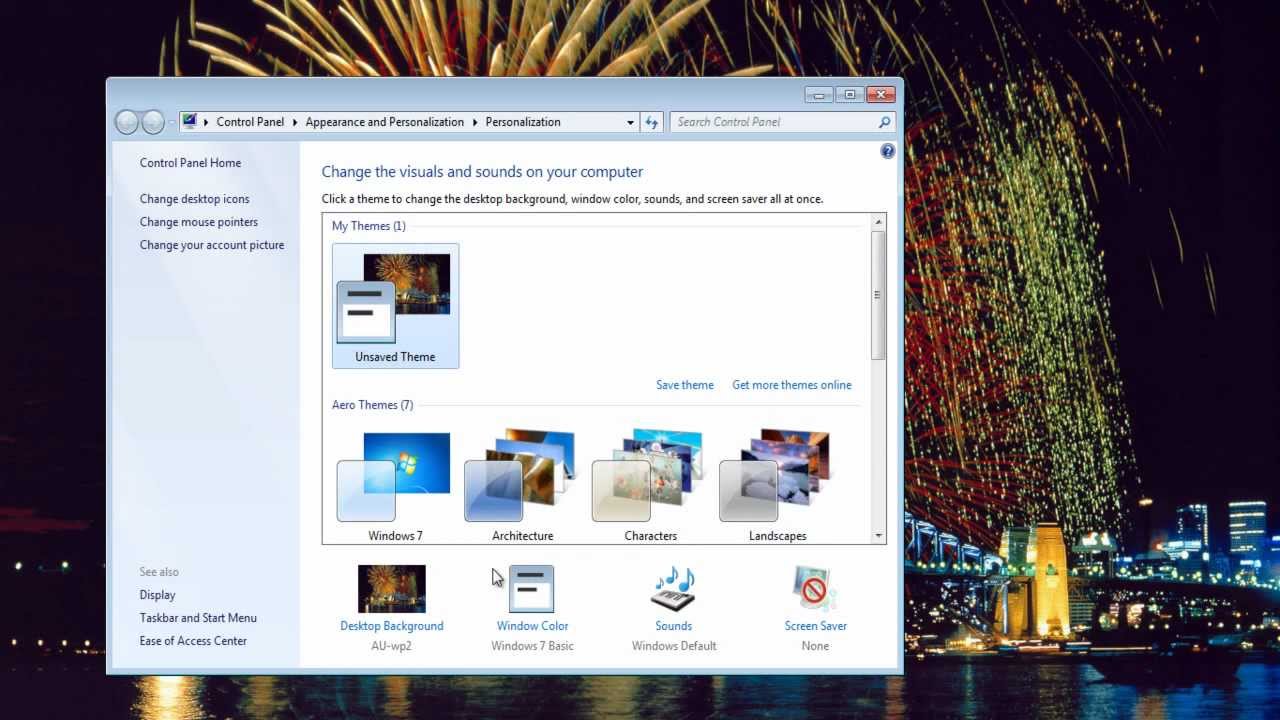Open the address bar history dropdown
Image resolution: width=1280 pixels, height=720 pixels.
coord(630,122)
